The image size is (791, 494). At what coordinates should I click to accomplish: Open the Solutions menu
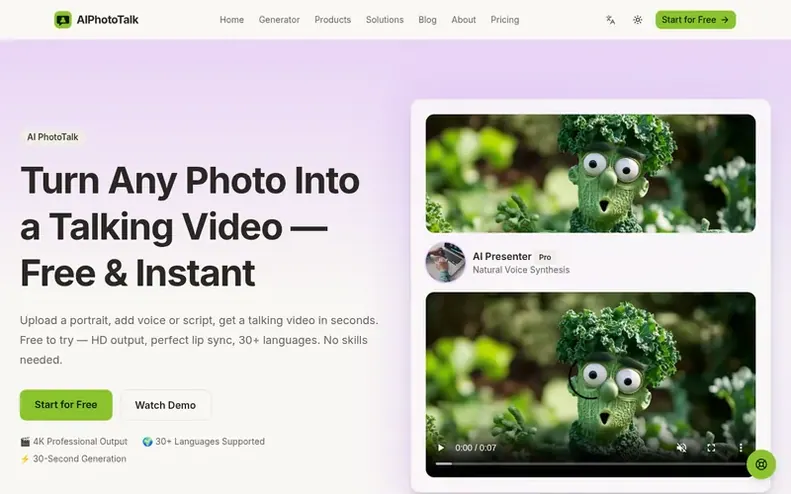click(384, 20)
